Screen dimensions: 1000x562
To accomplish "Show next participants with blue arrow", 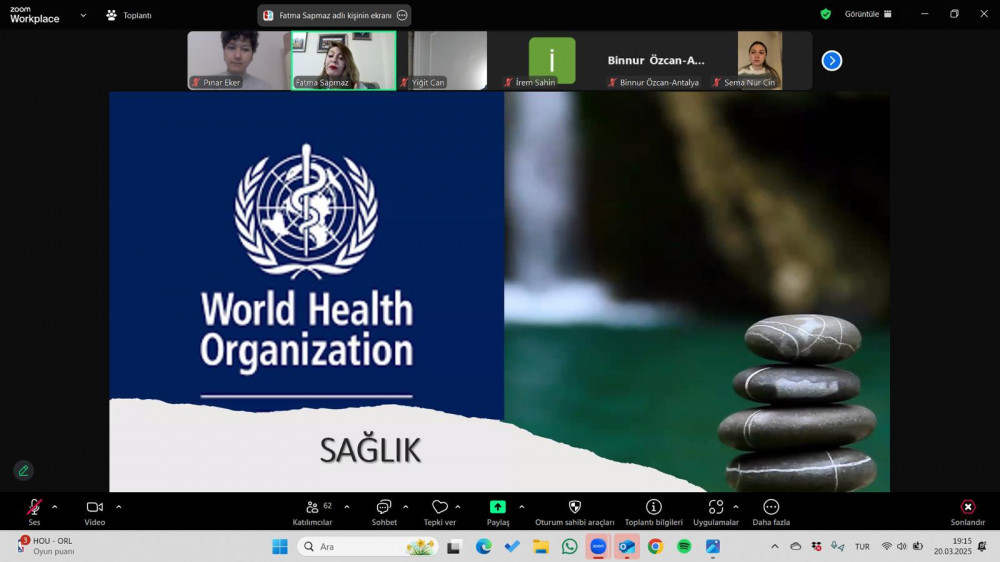I will pos(832,61).
